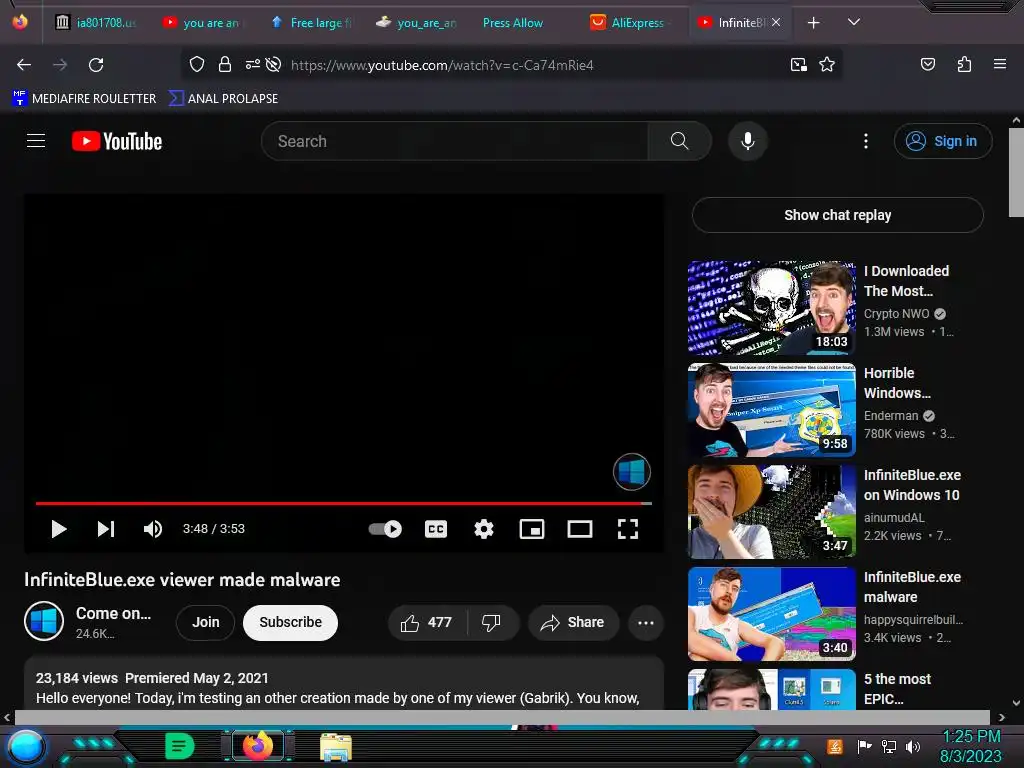The height and width of the screenshot is (768, 1024).
Task: Open Horrible Windows... video by Enderman
Action: 771,410
